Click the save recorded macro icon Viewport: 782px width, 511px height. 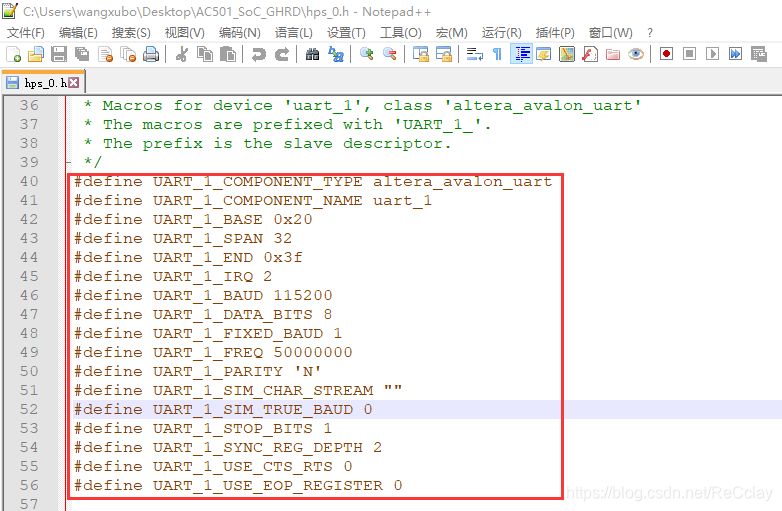click(759, 54)
